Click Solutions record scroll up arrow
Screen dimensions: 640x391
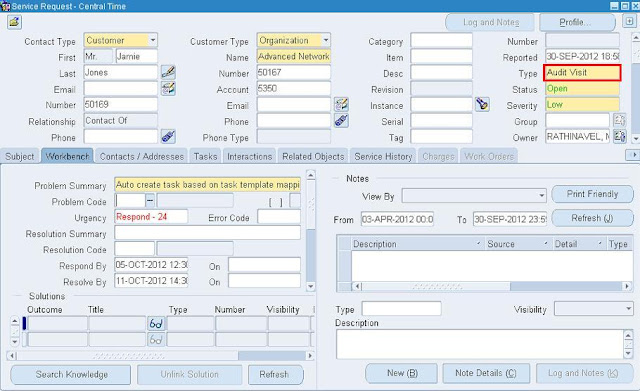pos(15,321)
